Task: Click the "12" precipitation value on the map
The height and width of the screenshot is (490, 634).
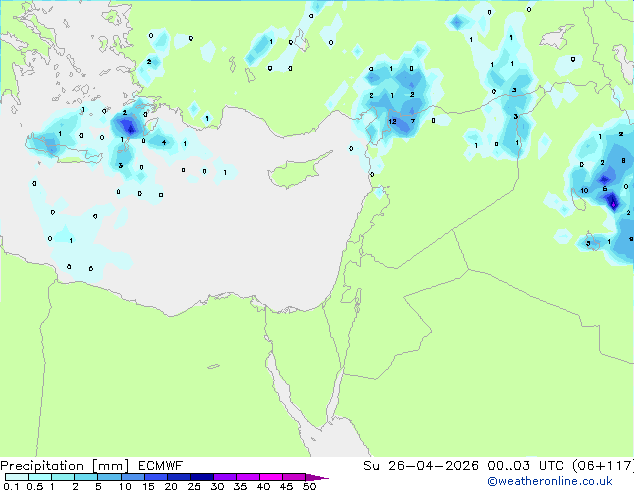Action: click(x=392, y=121)
